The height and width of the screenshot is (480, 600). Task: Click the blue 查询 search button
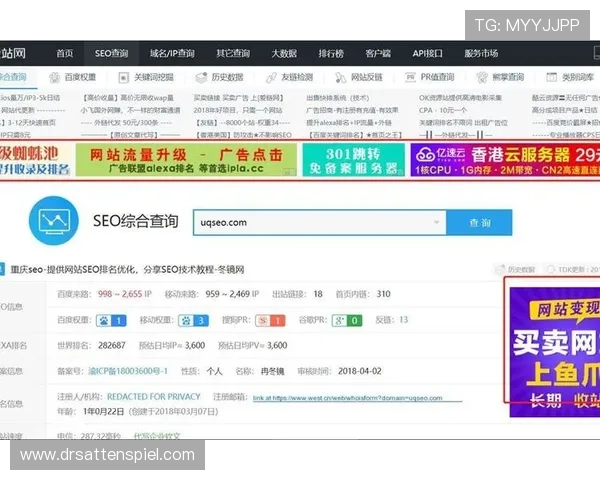pyautogui.click(x=479, y=223)
